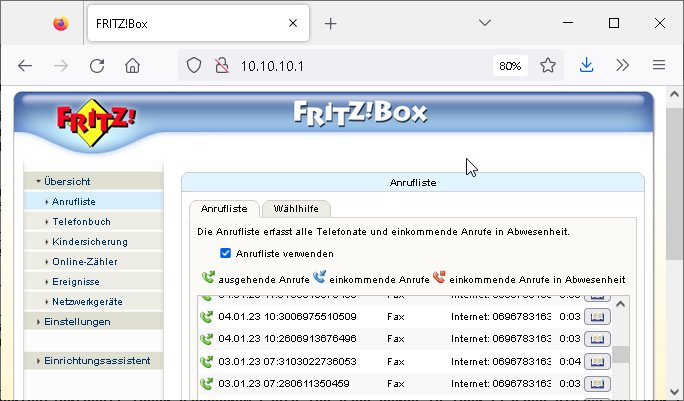
Task: Open the Firefox application menu
Action: 659,65
